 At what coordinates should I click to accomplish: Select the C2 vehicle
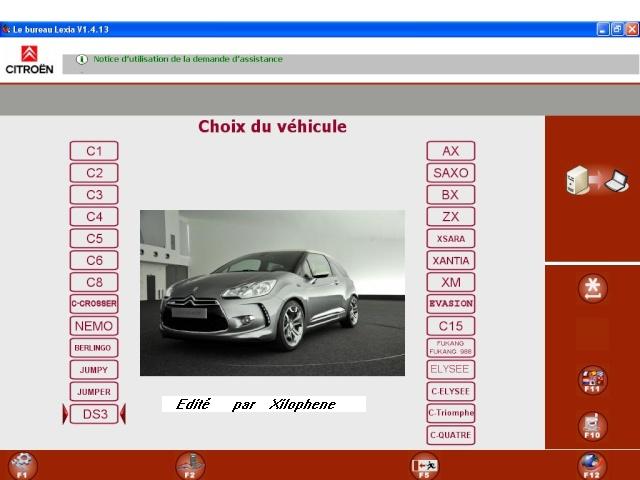pos(94,173)
